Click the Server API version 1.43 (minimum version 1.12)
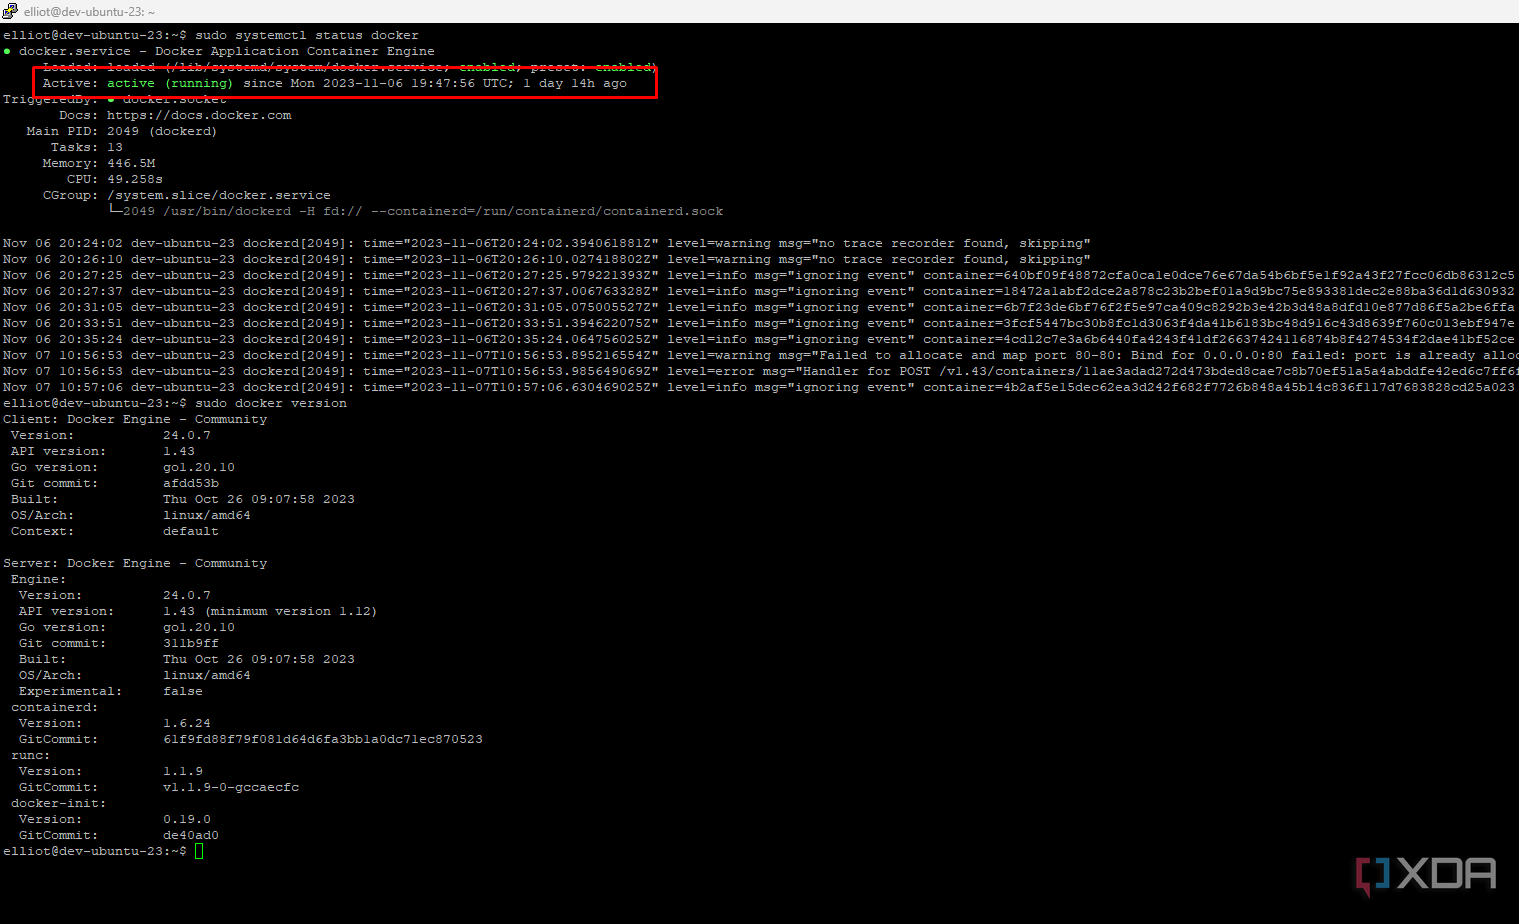 270,611
